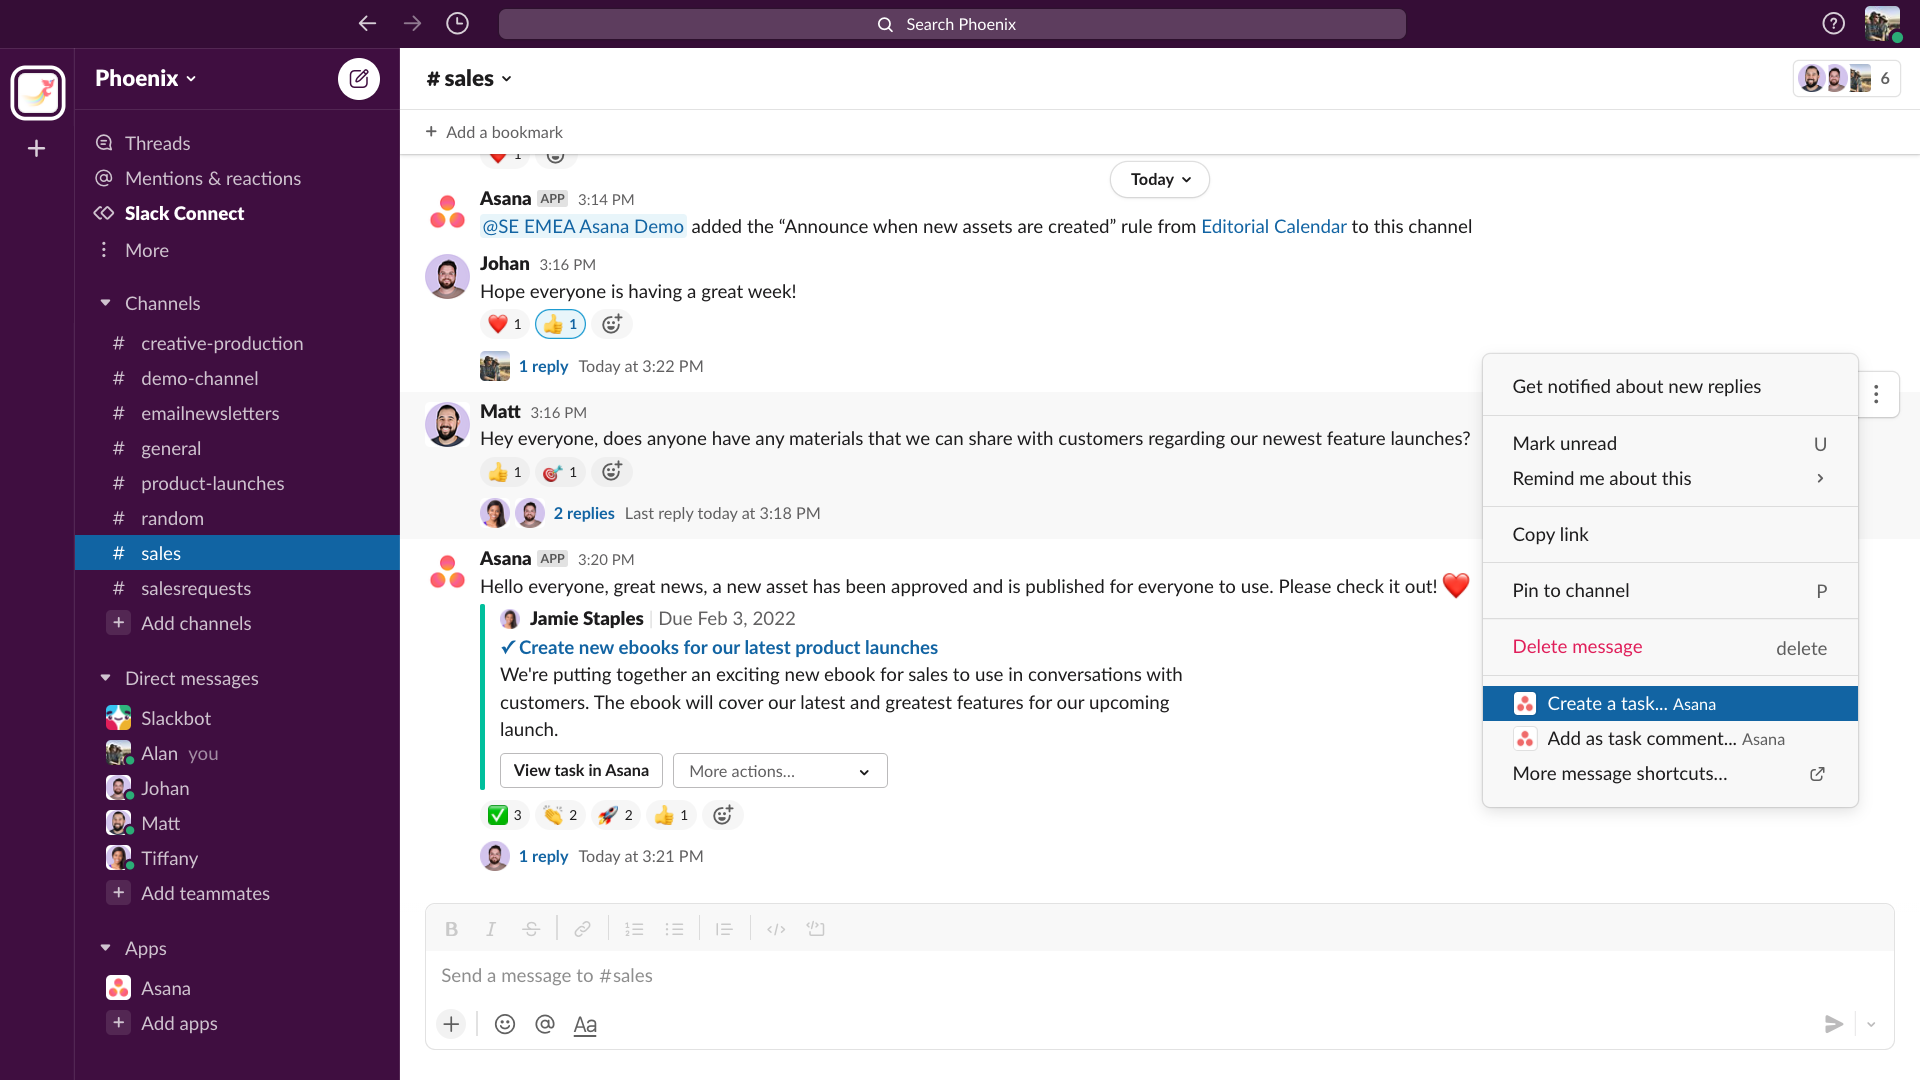This screenshot has height=1080, width=1920.
Task: Collapse the Channels section
Action: click(106, 303)
